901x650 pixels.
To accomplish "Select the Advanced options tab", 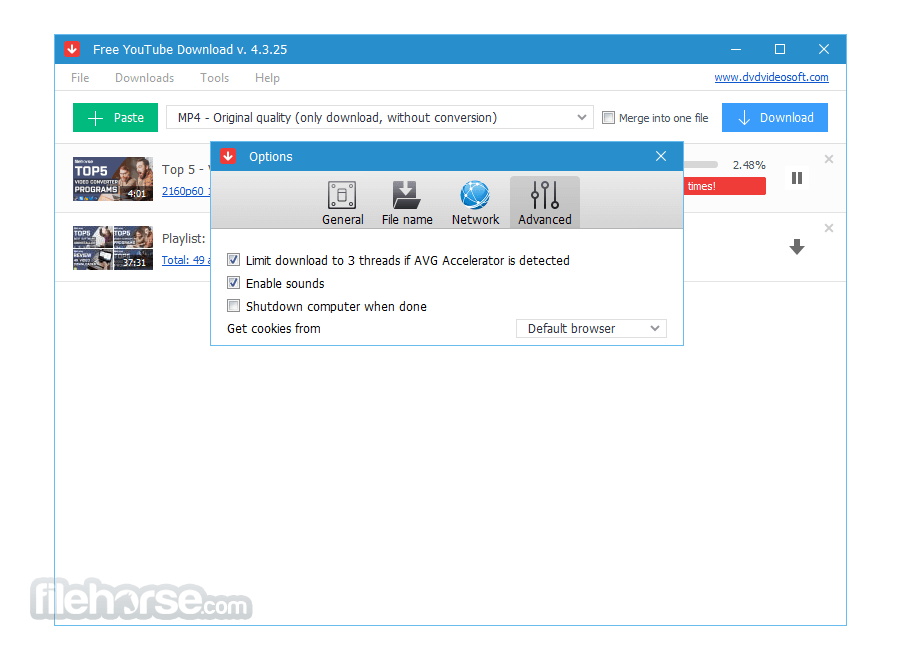I will pyautogui.click(x=545, y=203).
